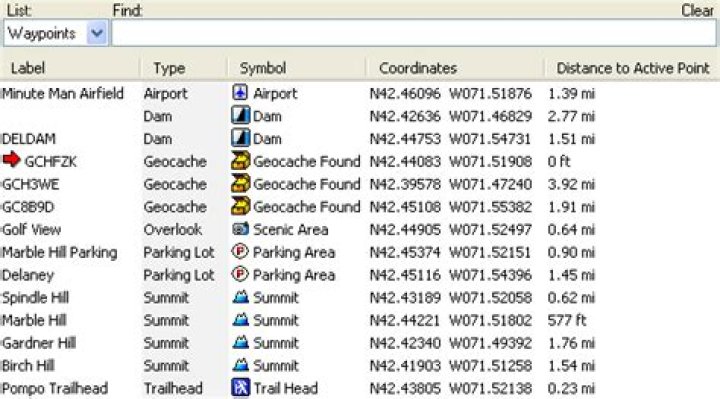Open the Waypoints list dropdown arrow
Screen dimensions: 720x399
click(97, 34)
